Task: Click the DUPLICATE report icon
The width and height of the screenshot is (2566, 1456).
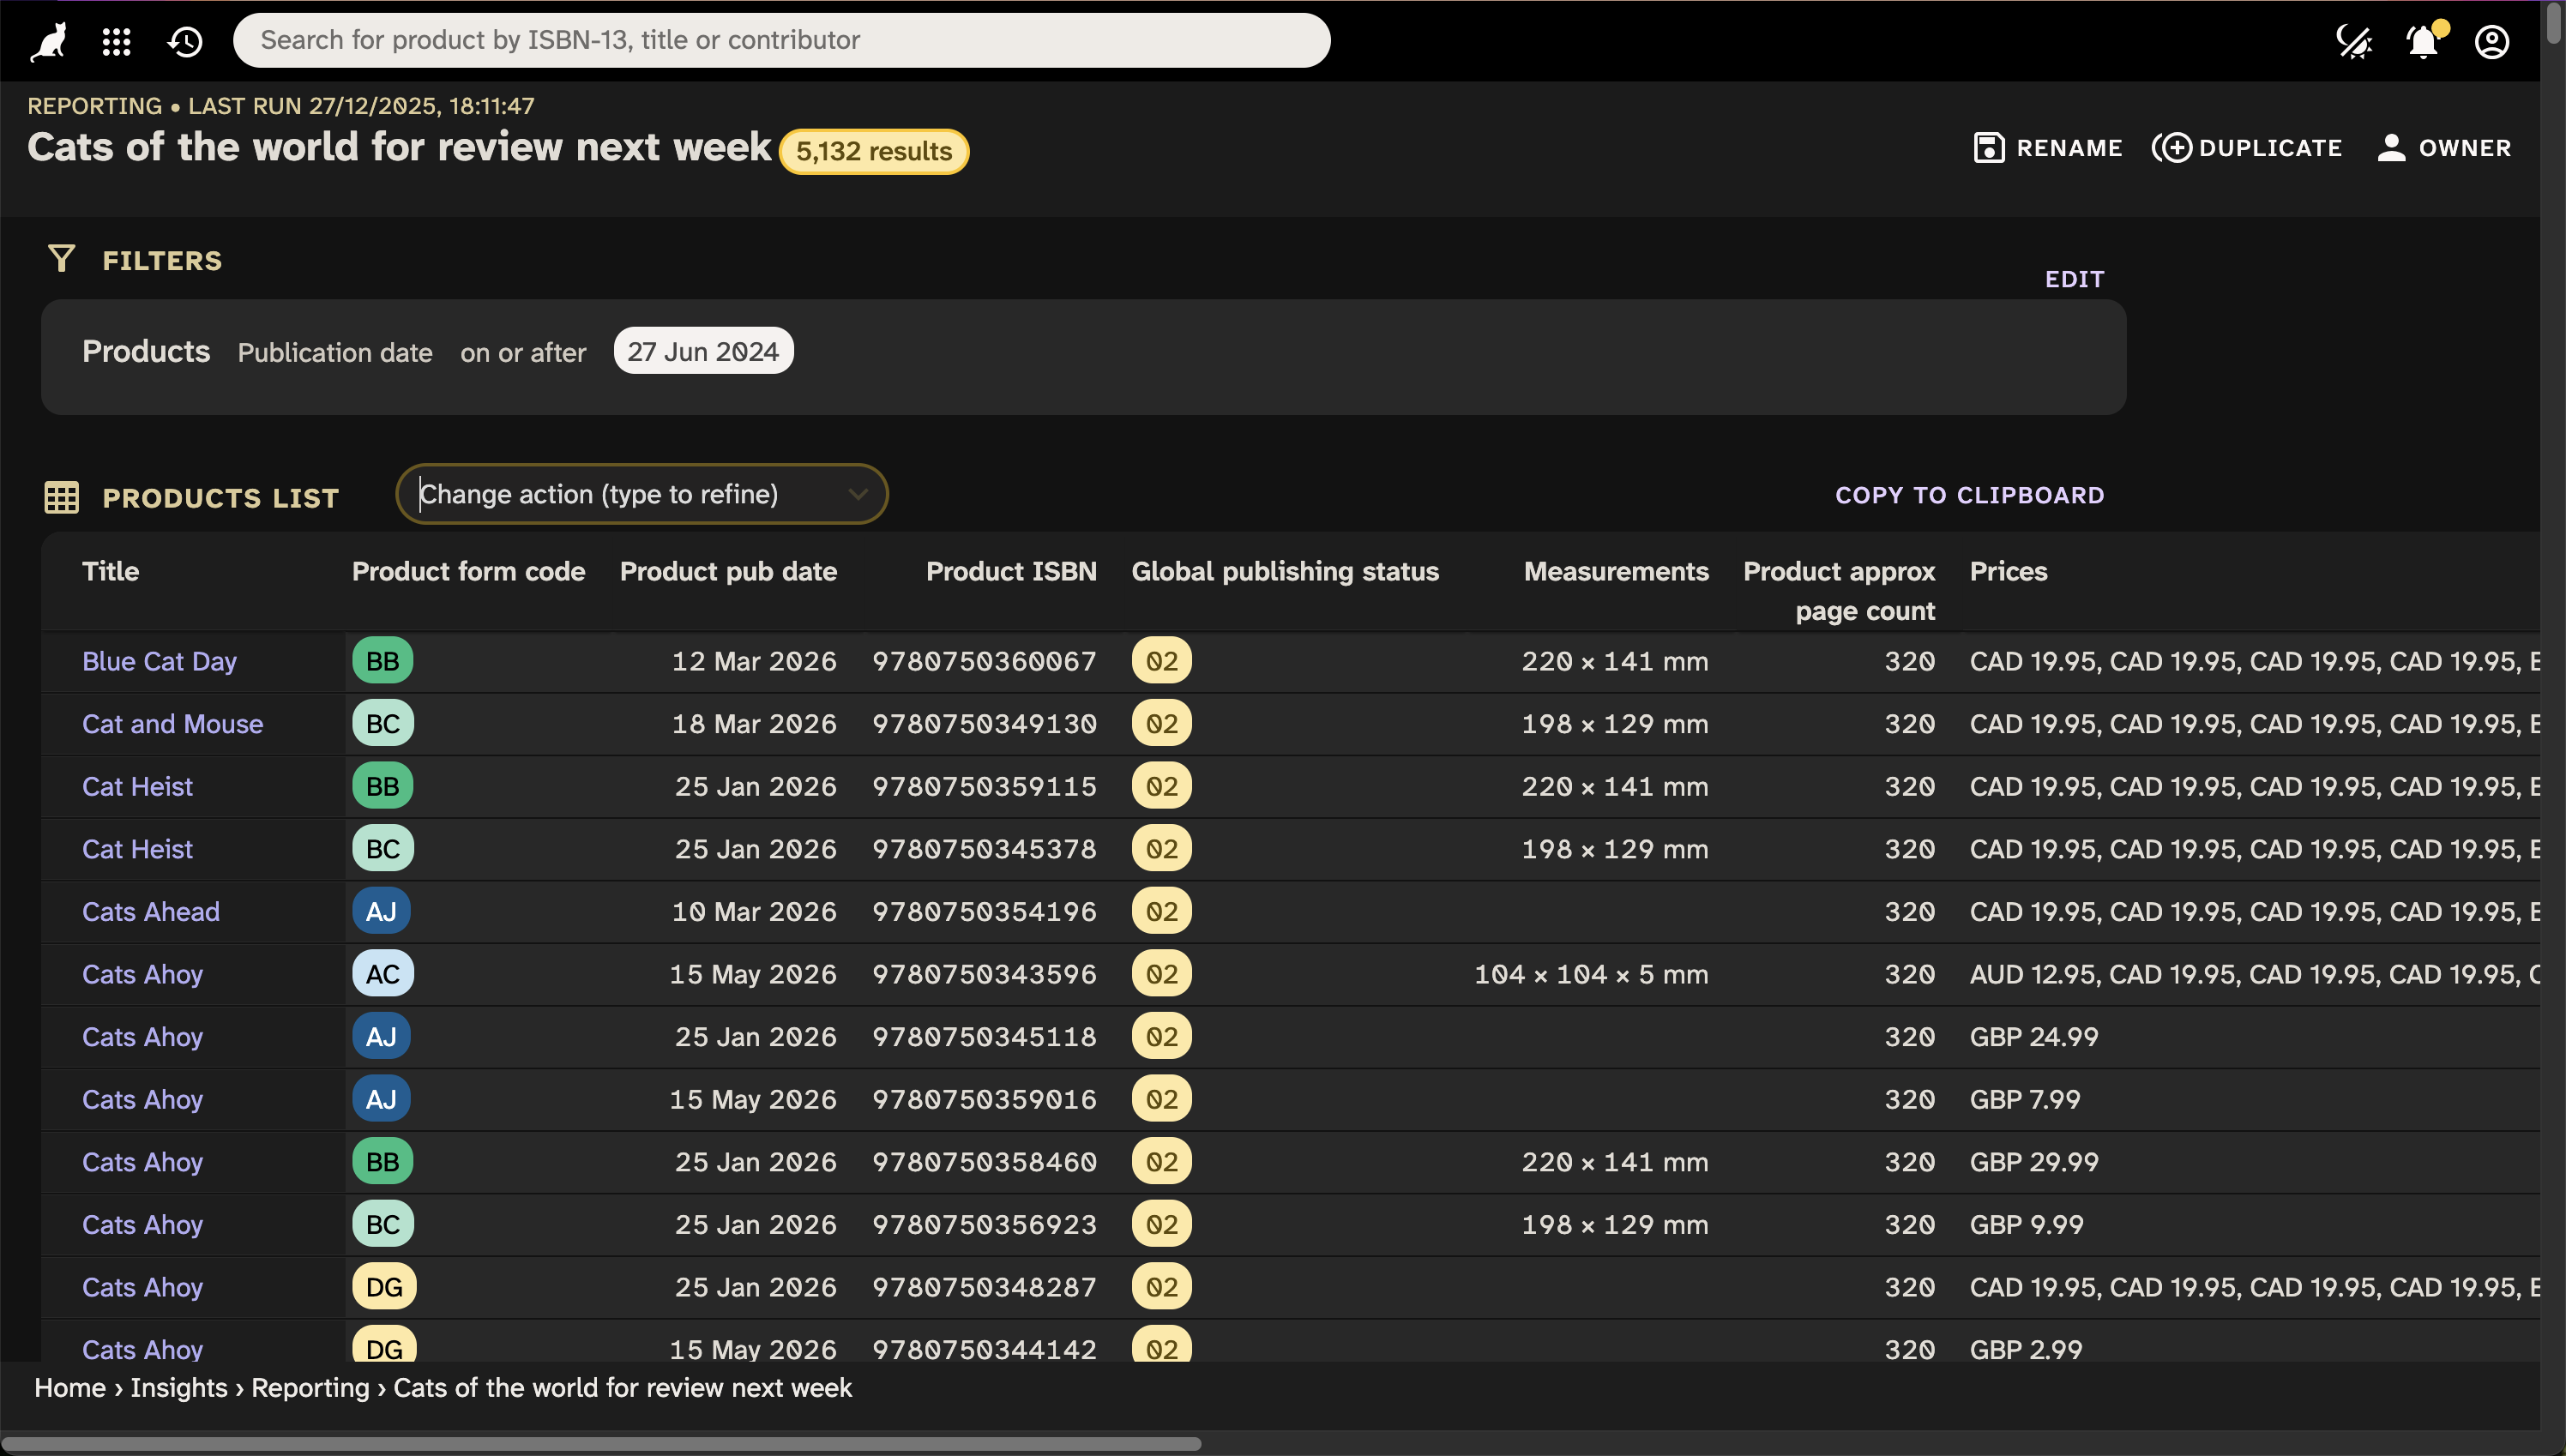Action: click(2175, 147)
